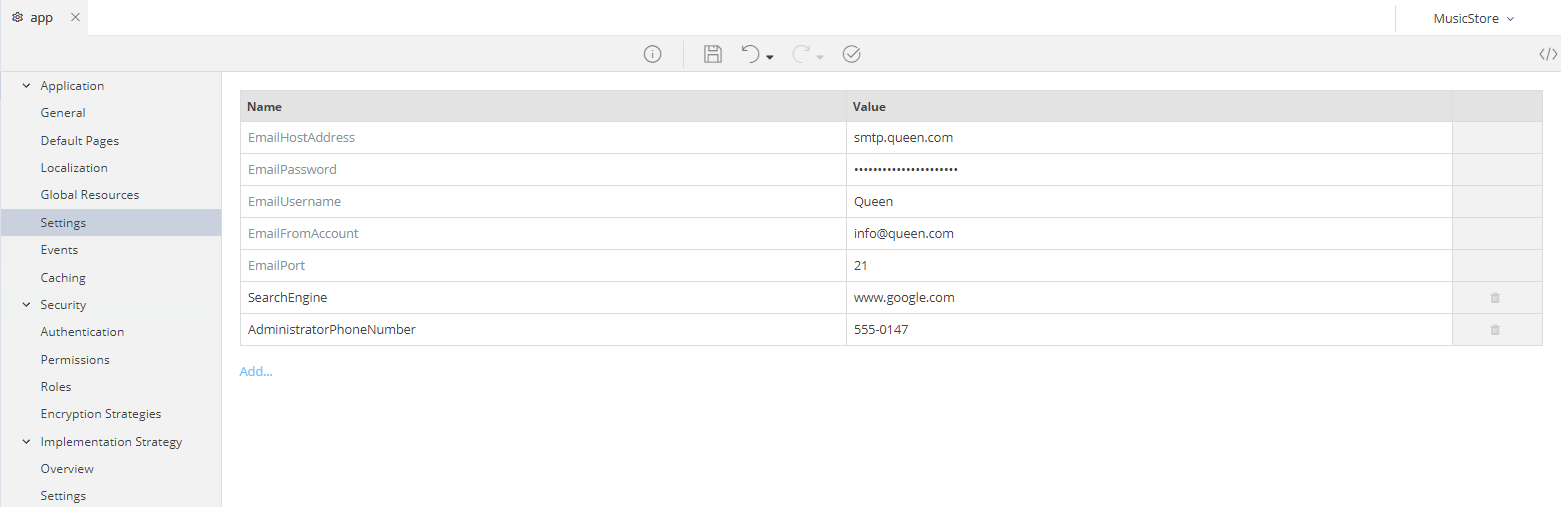
Task: Click the Save disk icon
Action: tap(713, 54)
